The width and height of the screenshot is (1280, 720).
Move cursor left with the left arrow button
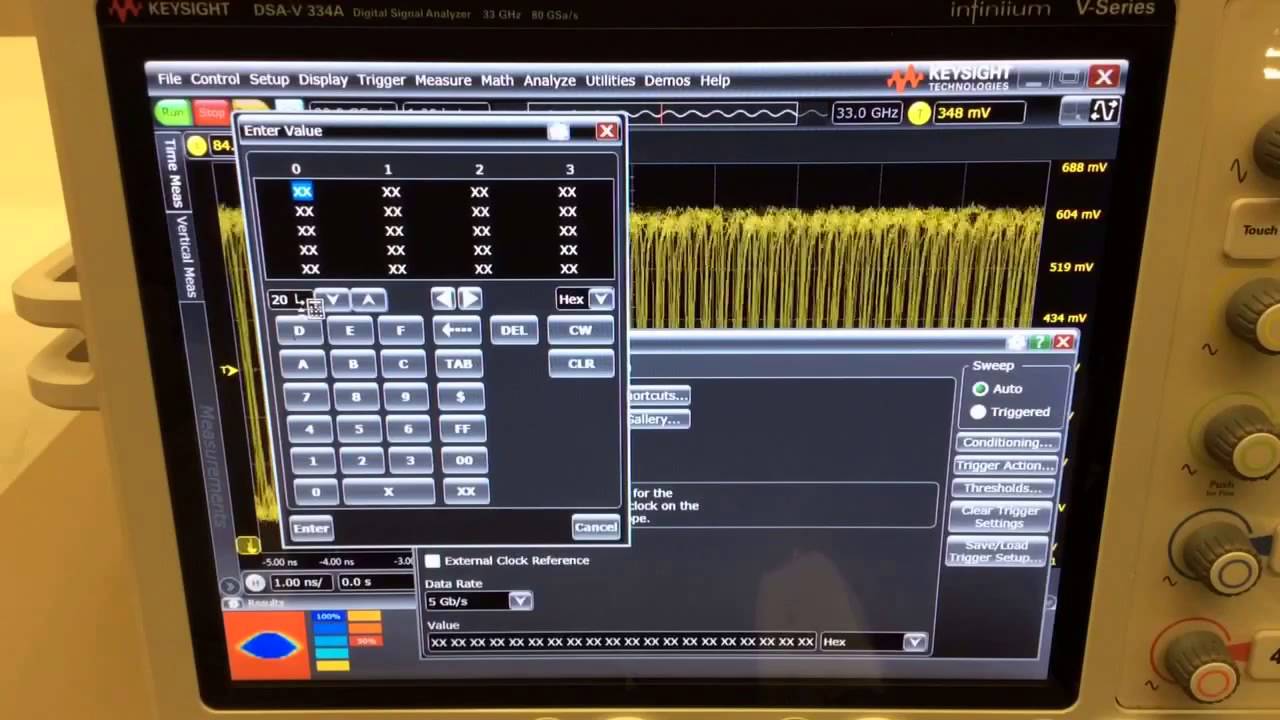point(442,298)
